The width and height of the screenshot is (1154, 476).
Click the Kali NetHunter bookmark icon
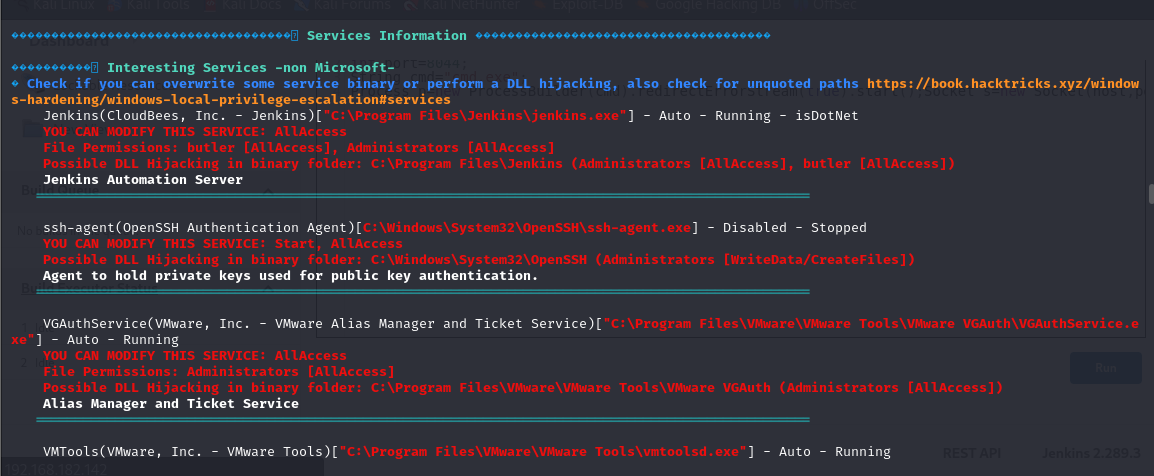411,4
